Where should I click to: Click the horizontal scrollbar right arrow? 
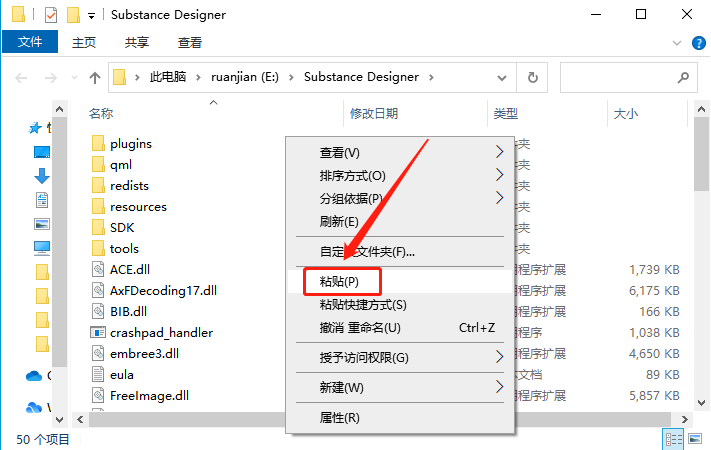(684, 419)
